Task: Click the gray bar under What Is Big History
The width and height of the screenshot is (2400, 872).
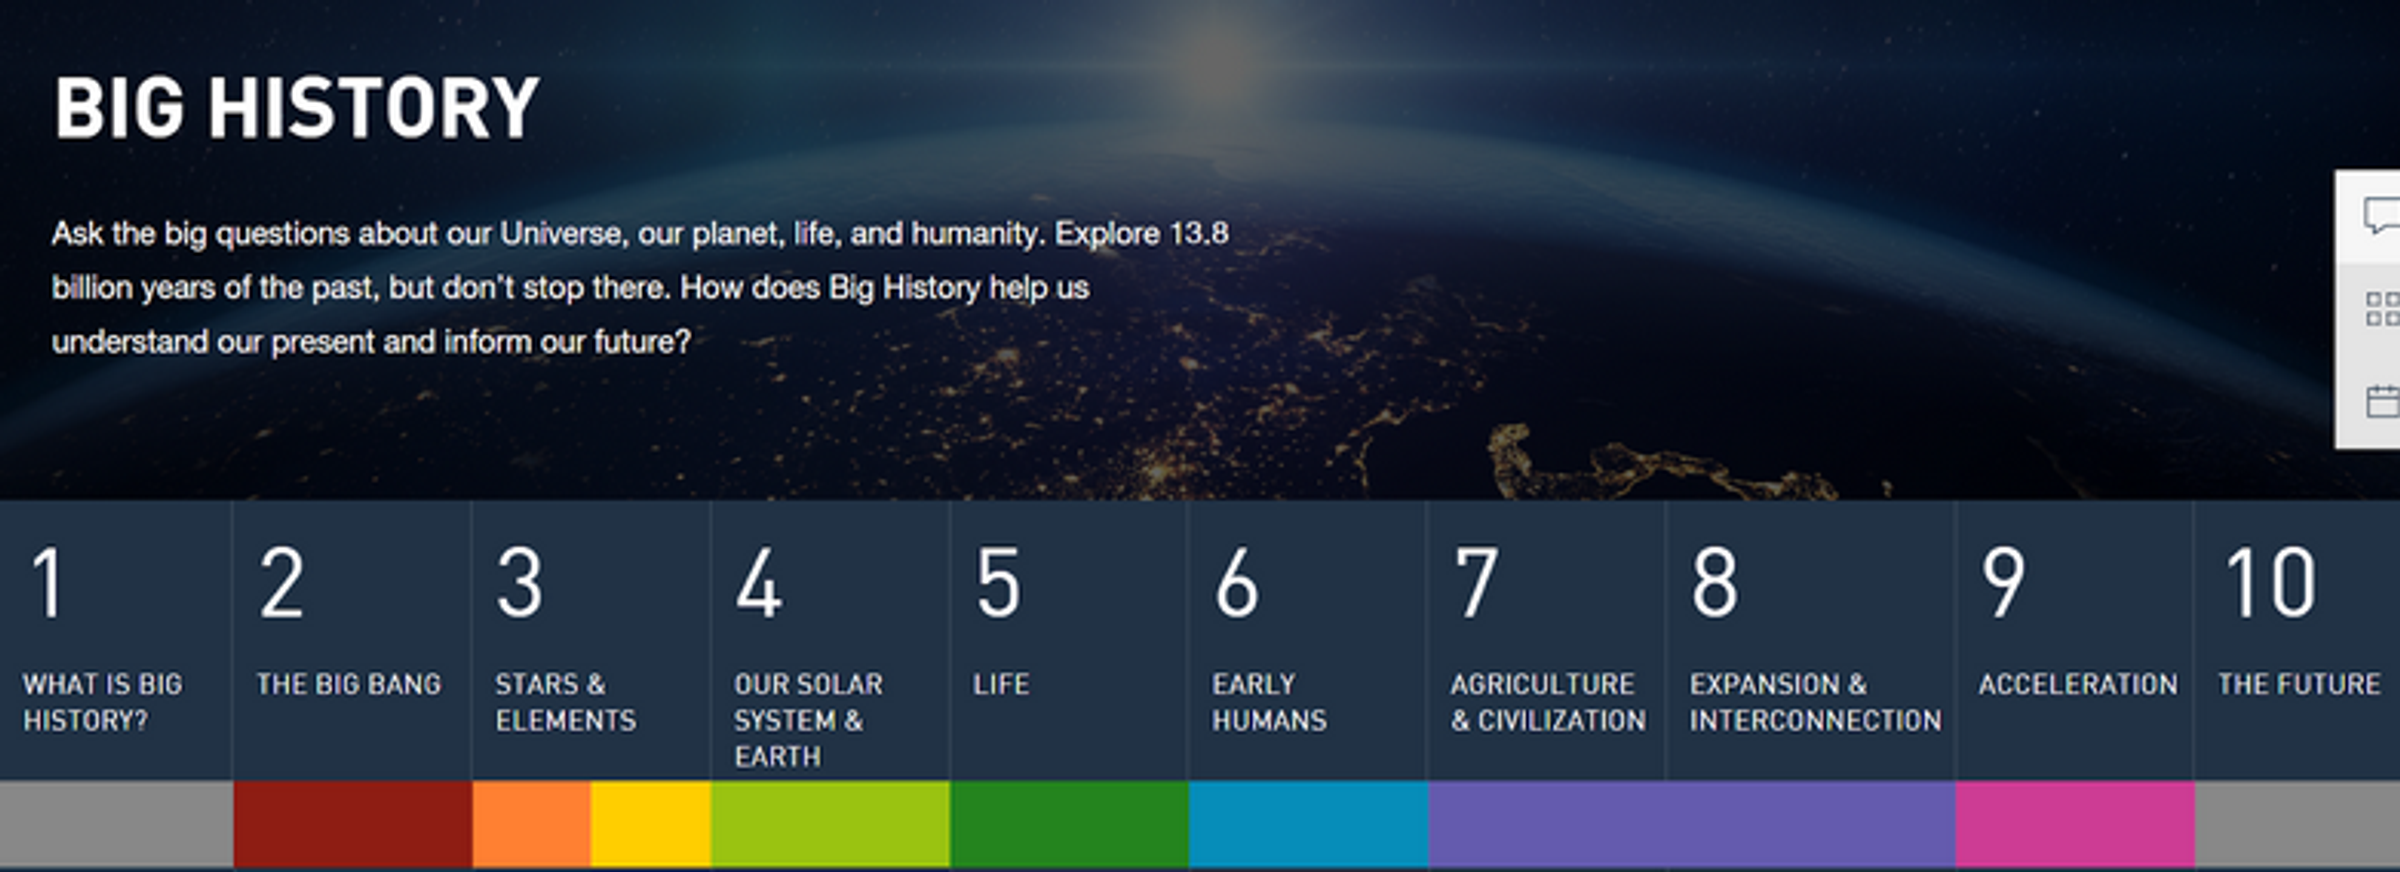Action: (116, 824)
